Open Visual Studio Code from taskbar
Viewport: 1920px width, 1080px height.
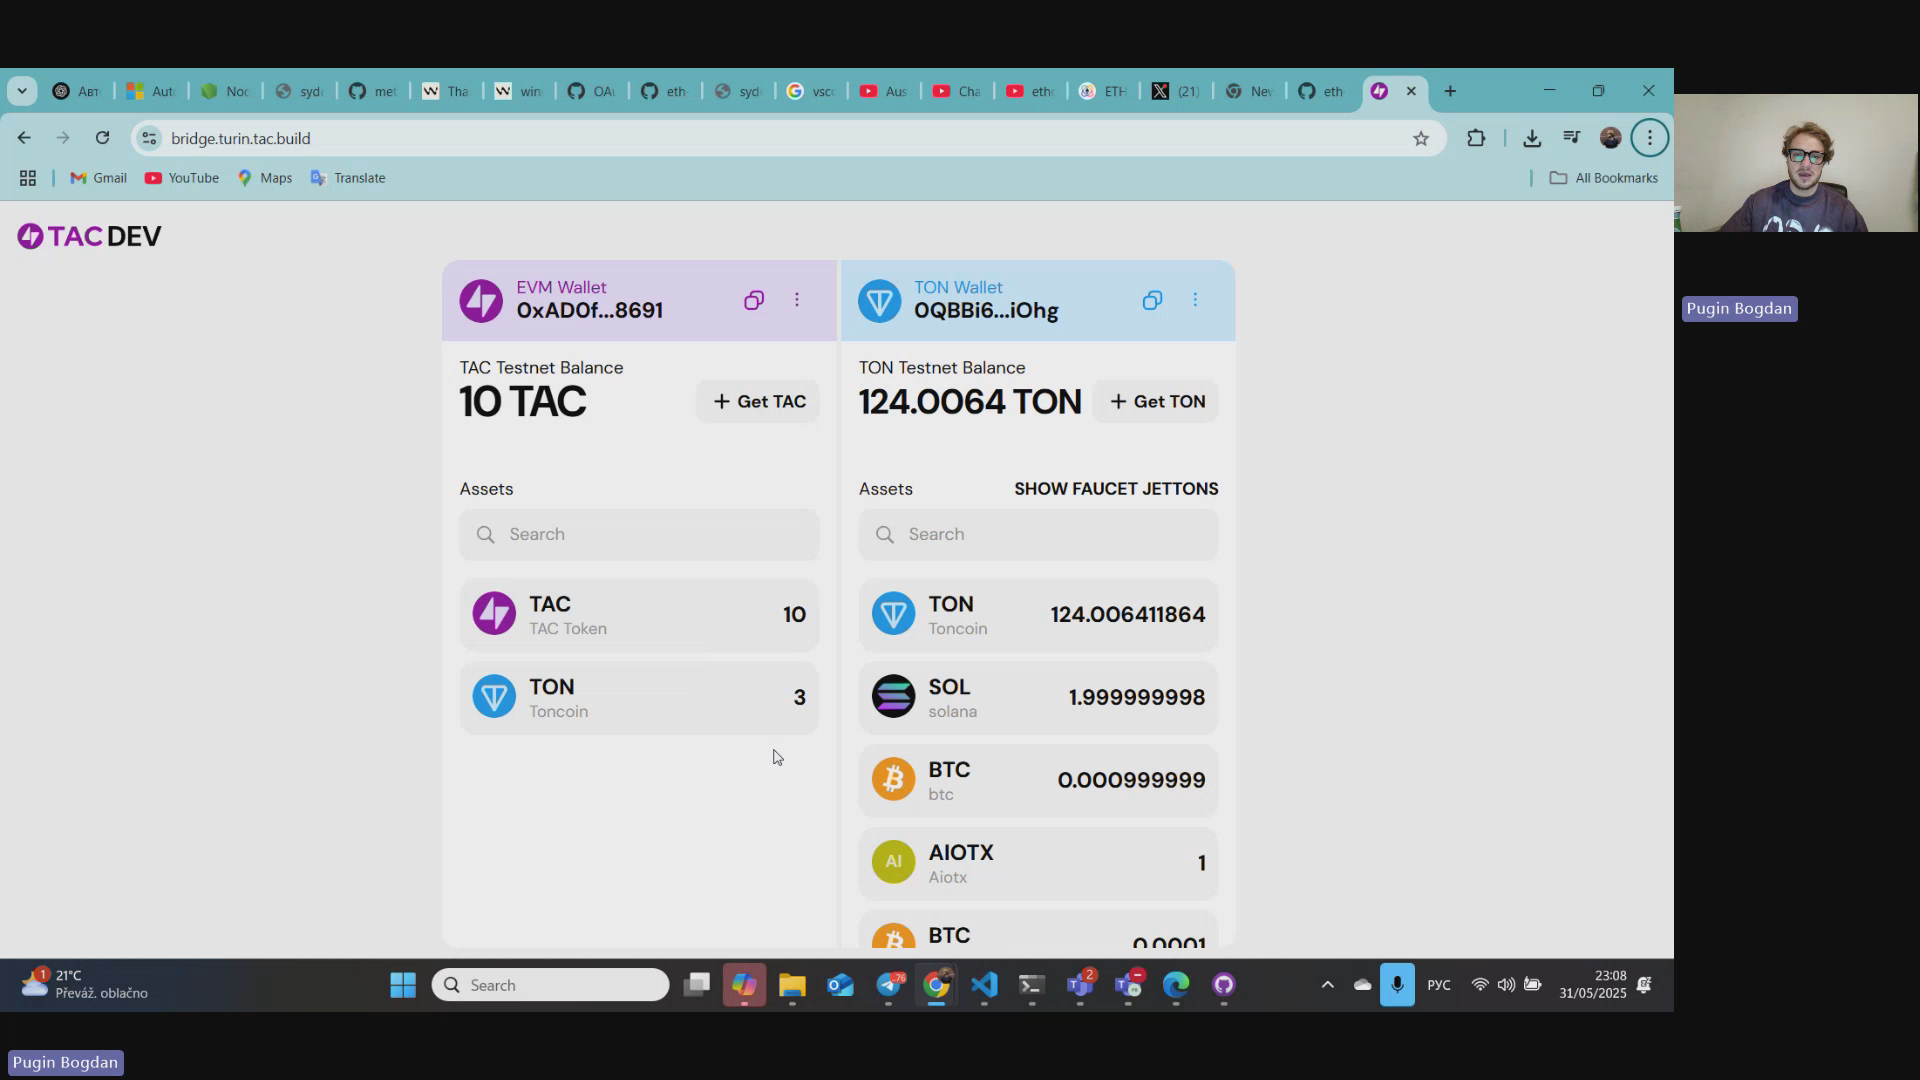(984, 985)
